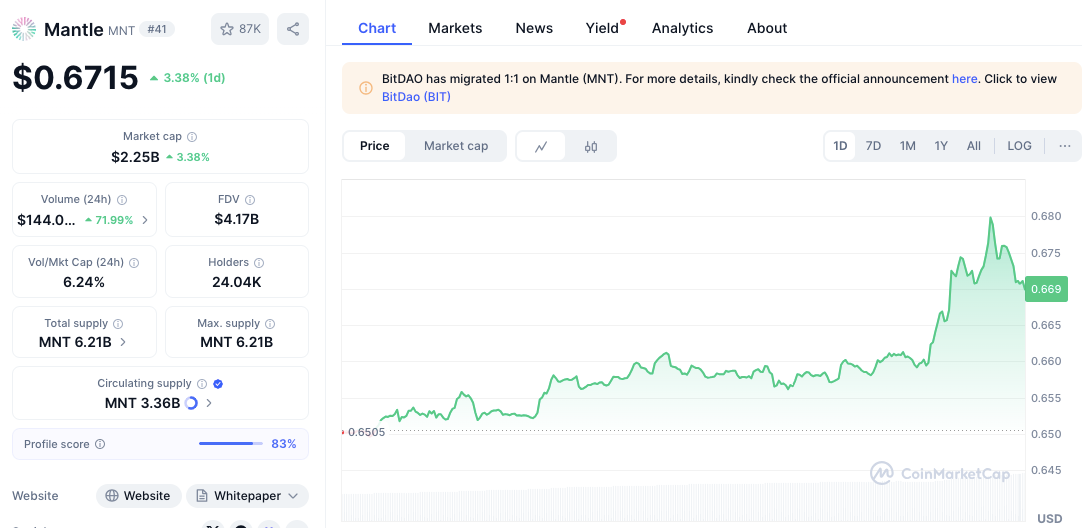This screenshot has height=528, width=1082.
Task: Set chart range to 7D
Action: click(x=873, y=146)
